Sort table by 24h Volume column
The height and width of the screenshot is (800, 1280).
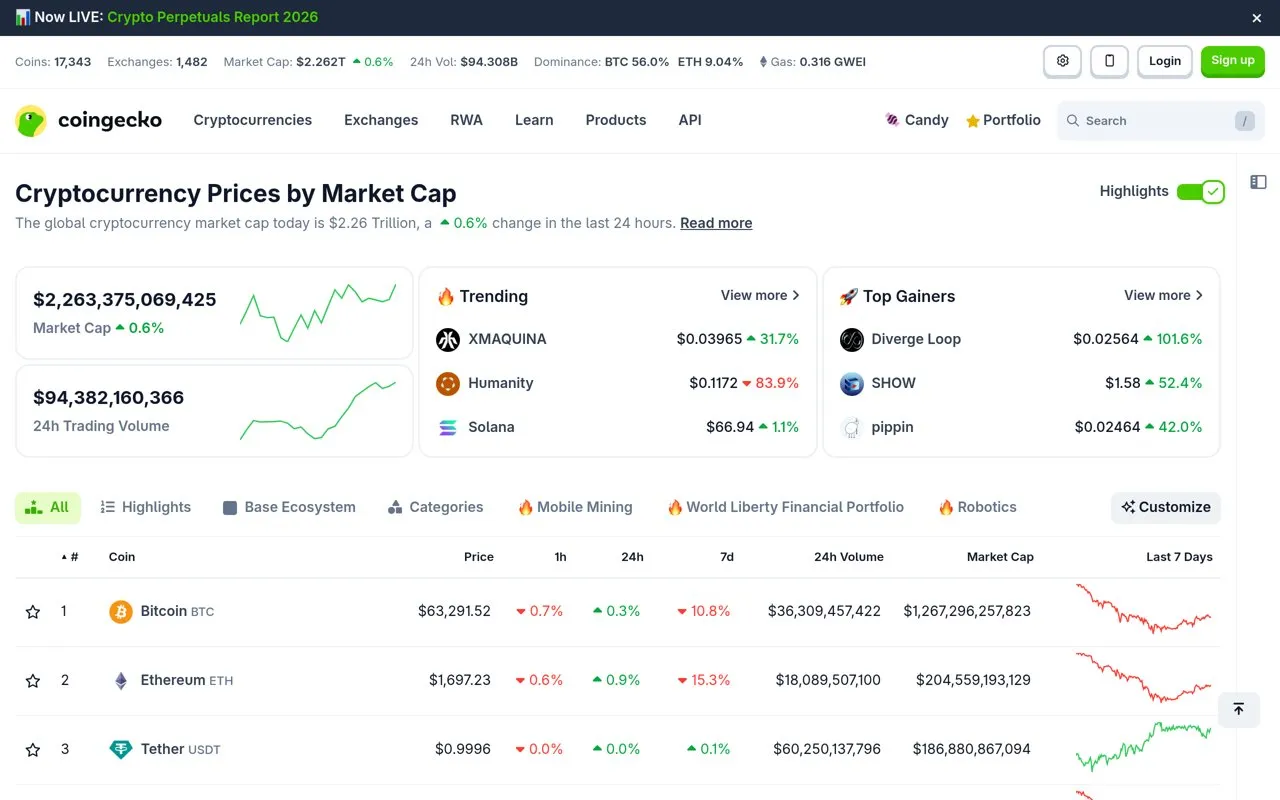(849, 557)
